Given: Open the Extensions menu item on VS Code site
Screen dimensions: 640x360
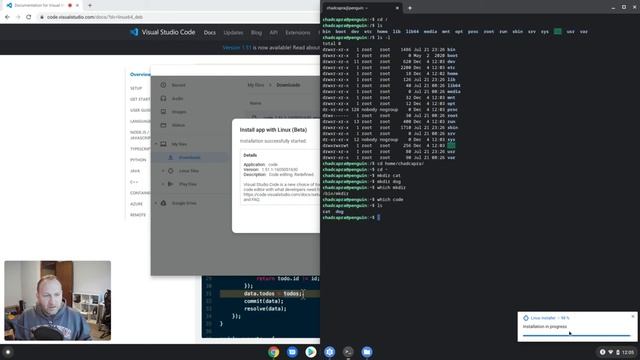Looking at the screenshot, I should pyautogui.click(x=298, y=33).
